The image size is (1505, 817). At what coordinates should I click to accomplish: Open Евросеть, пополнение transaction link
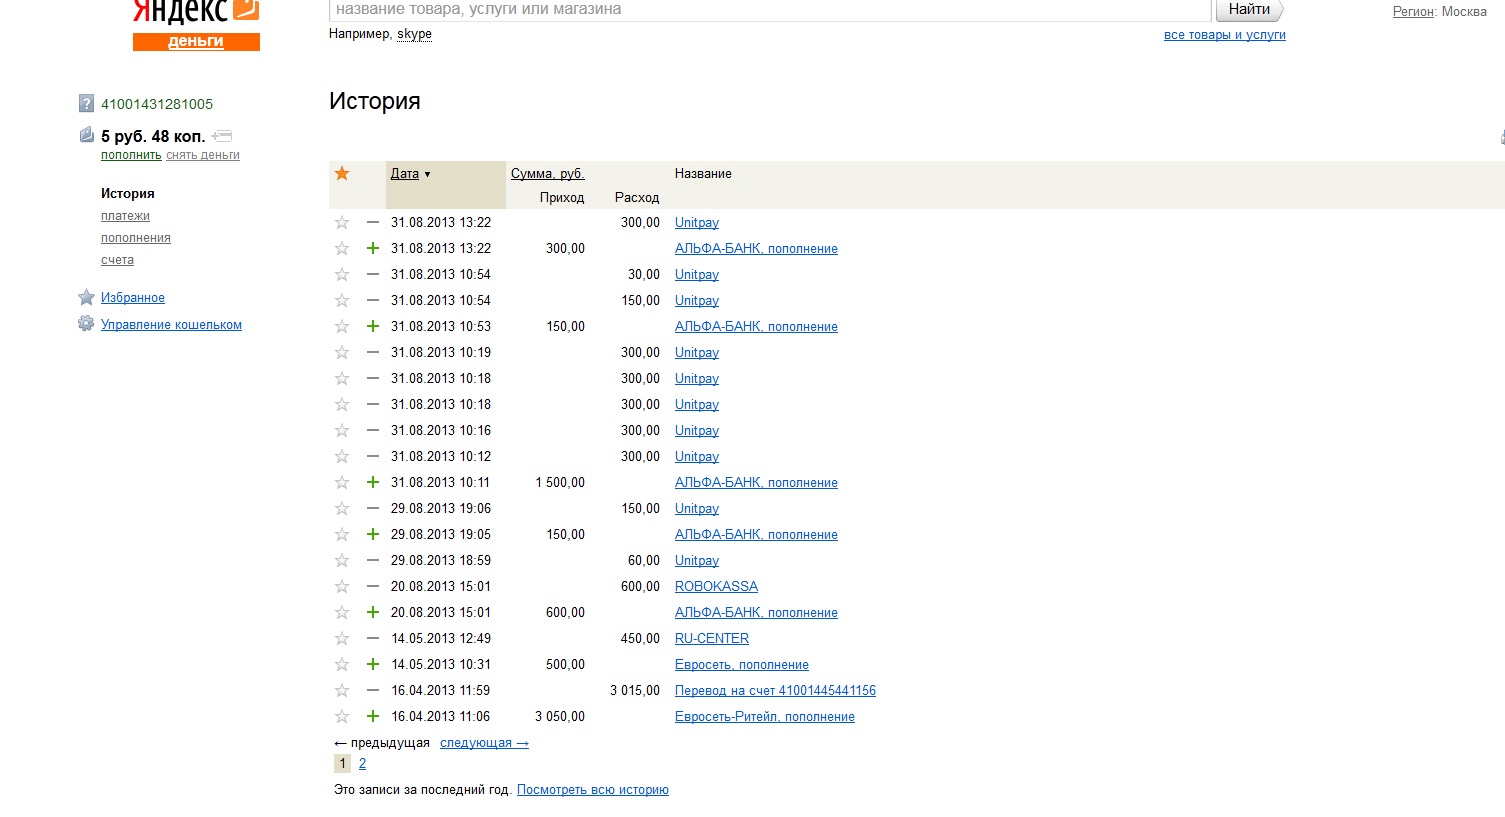pyautogui.click(x=742, y=664)
